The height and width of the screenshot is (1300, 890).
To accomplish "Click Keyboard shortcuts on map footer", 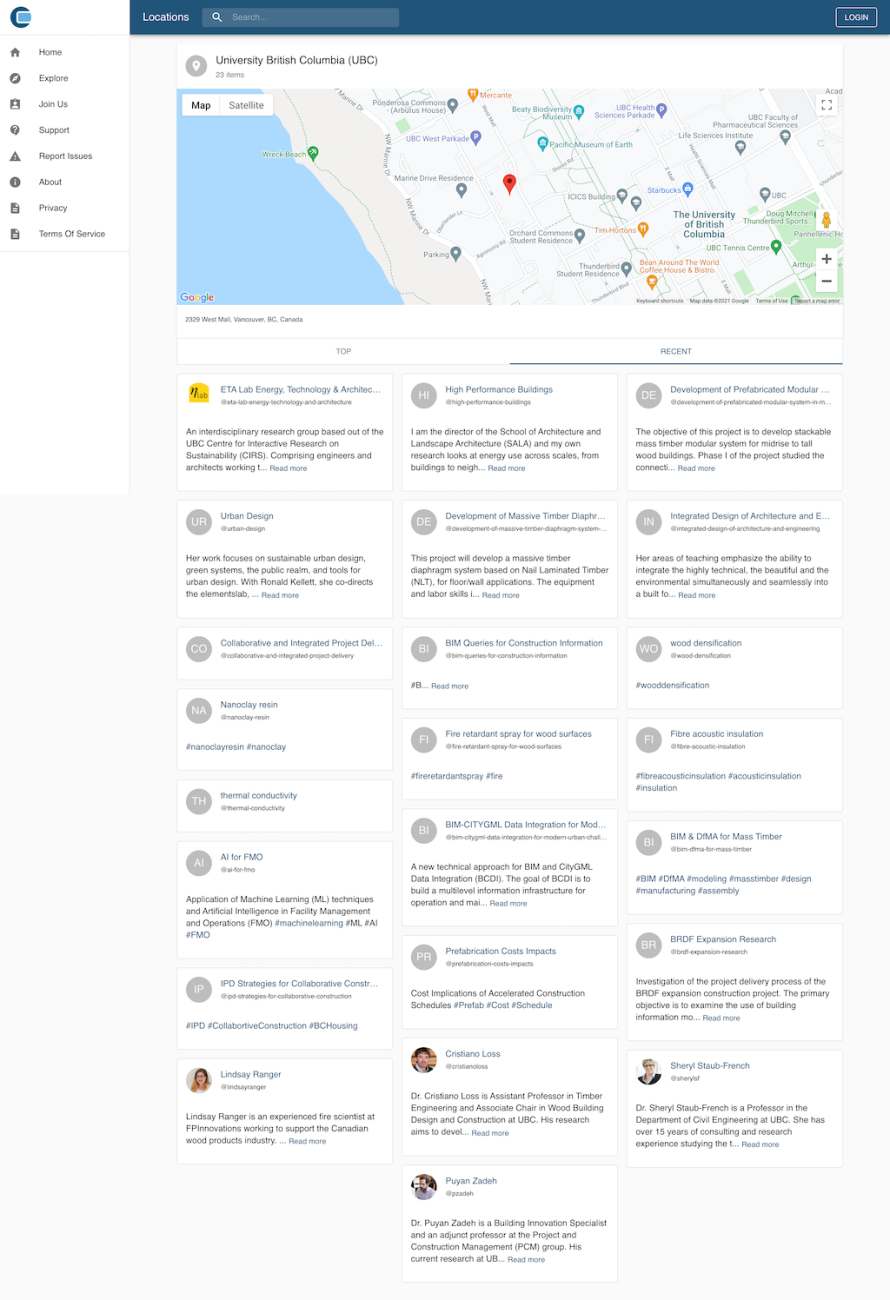I will point(660,301).
